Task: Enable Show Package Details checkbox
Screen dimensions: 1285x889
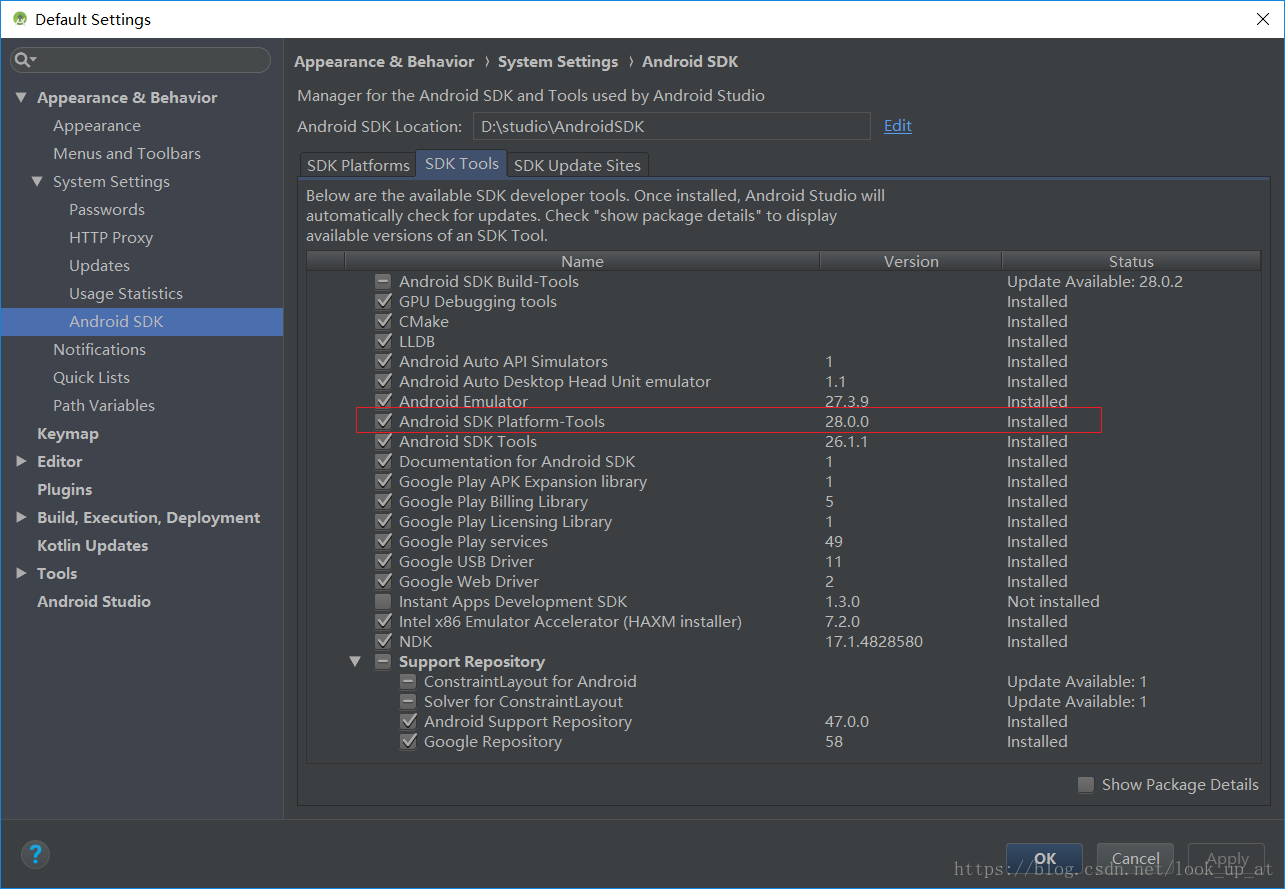Action: (1086, 785)
